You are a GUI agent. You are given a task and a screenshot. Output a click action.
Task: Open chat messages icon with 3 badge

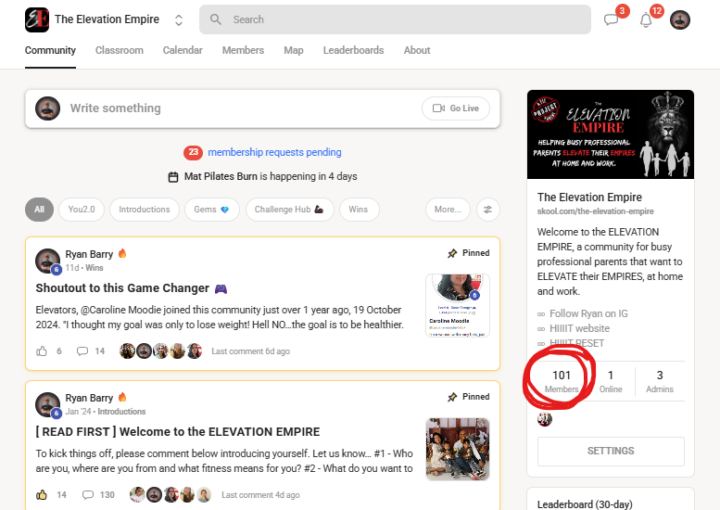coord(611,20)
